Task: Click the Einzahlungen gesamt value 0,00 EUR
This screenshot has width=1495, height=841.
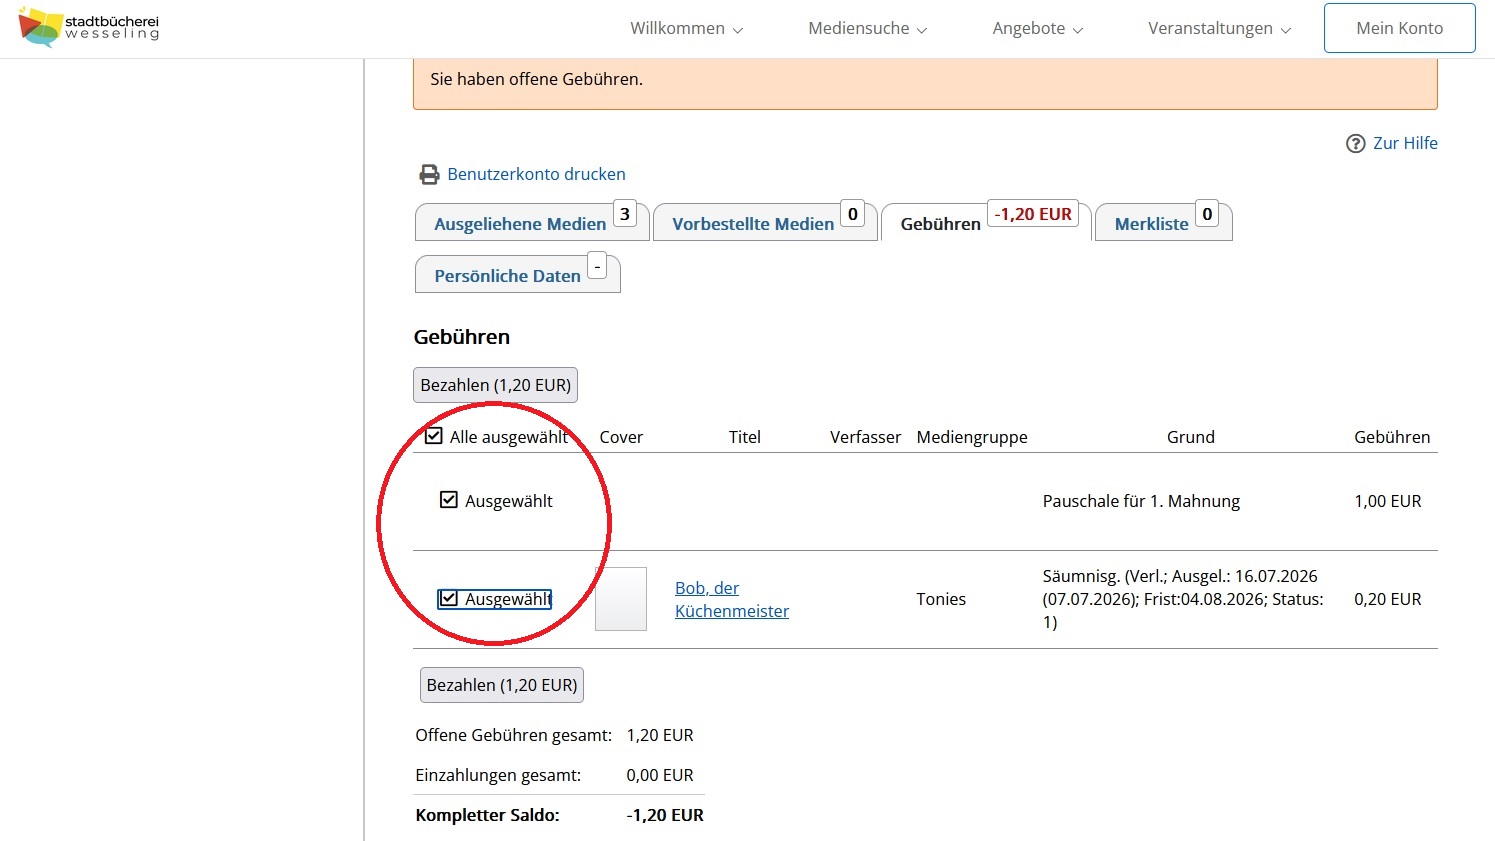Action: tap(660, 775)
